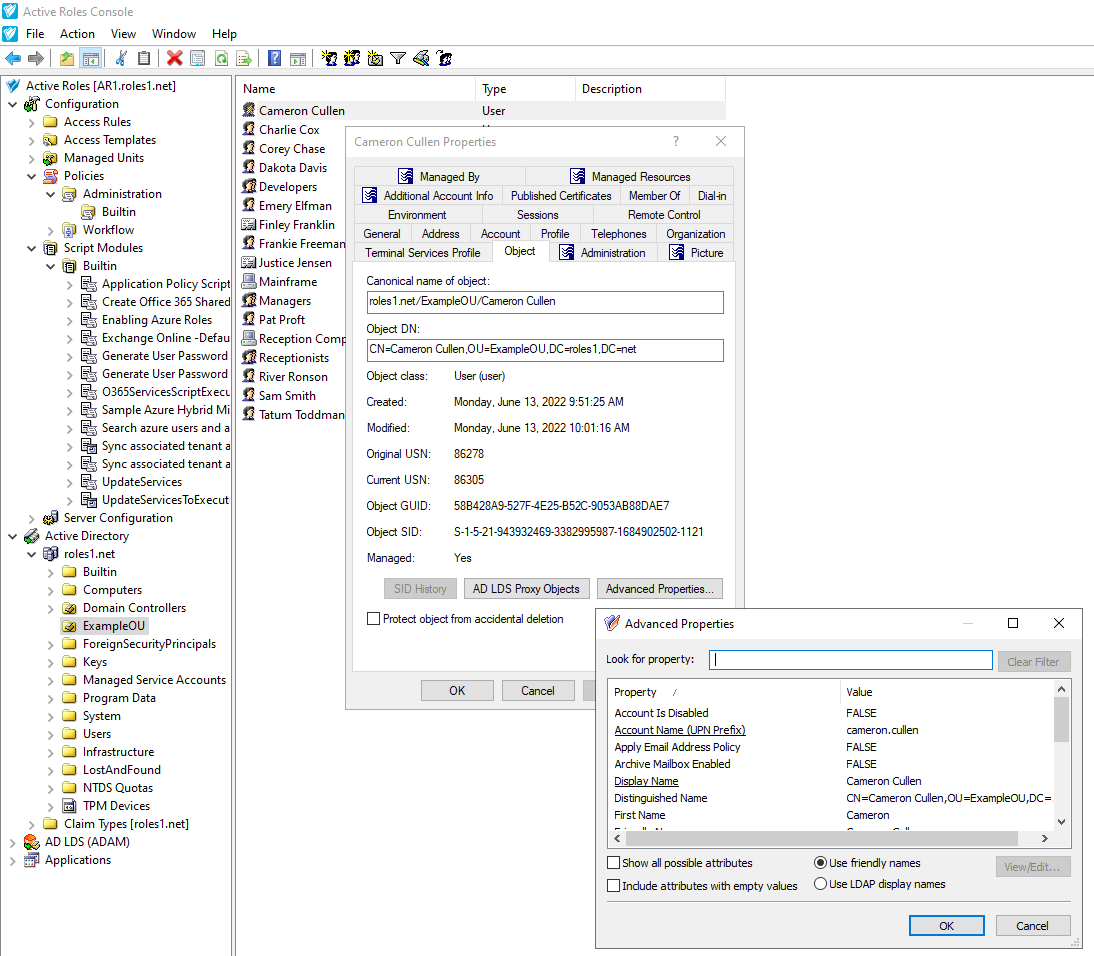Select River Ronson in the list
The width and height of the screenshot is (1094, 956).
[293, 377]
